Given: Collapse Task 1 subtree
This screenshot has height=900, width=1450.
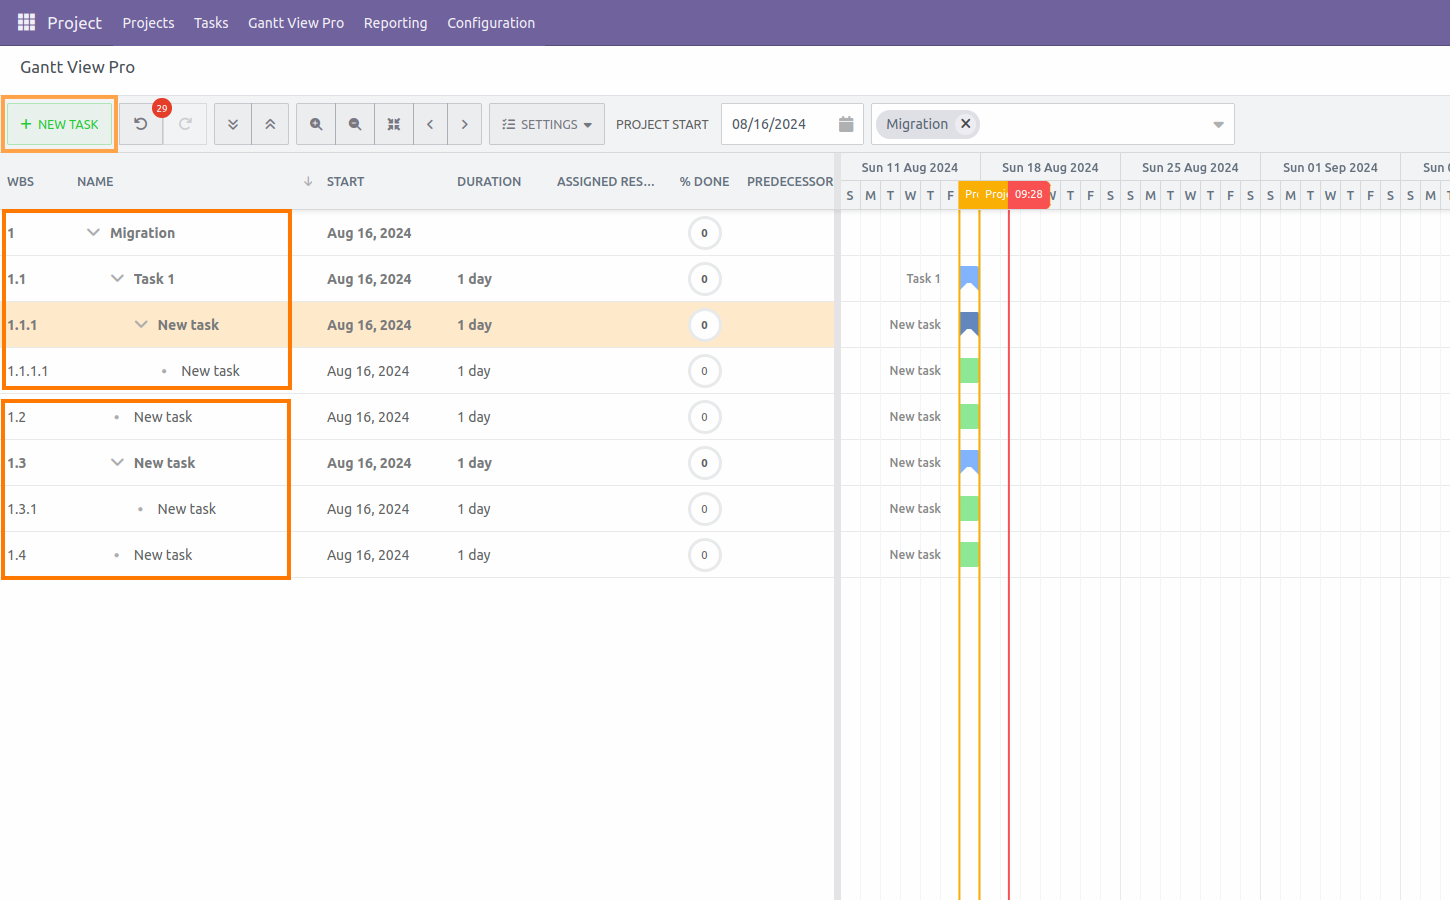Looking at the screenshot, I should point(116,278).
